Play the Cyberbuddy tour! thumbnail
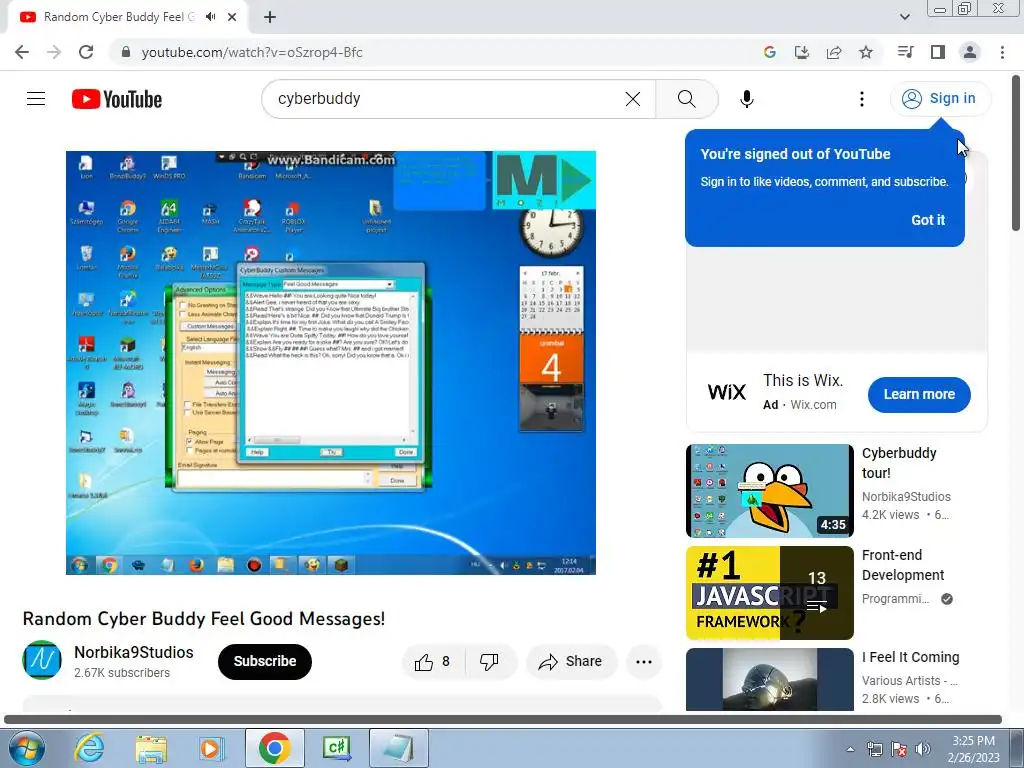This screenshot has height=768, width=1024. point(769,490)
